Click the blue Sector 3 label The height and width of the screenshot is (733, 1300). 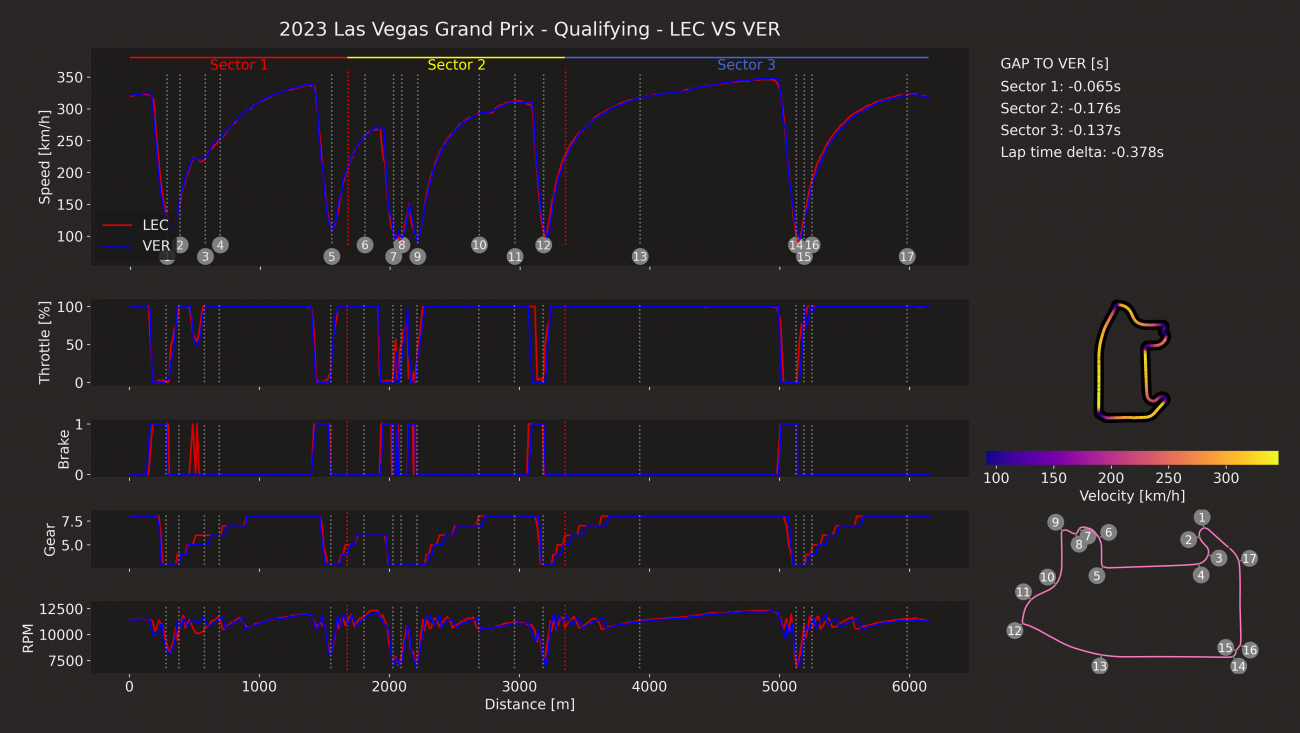point(746,65)
